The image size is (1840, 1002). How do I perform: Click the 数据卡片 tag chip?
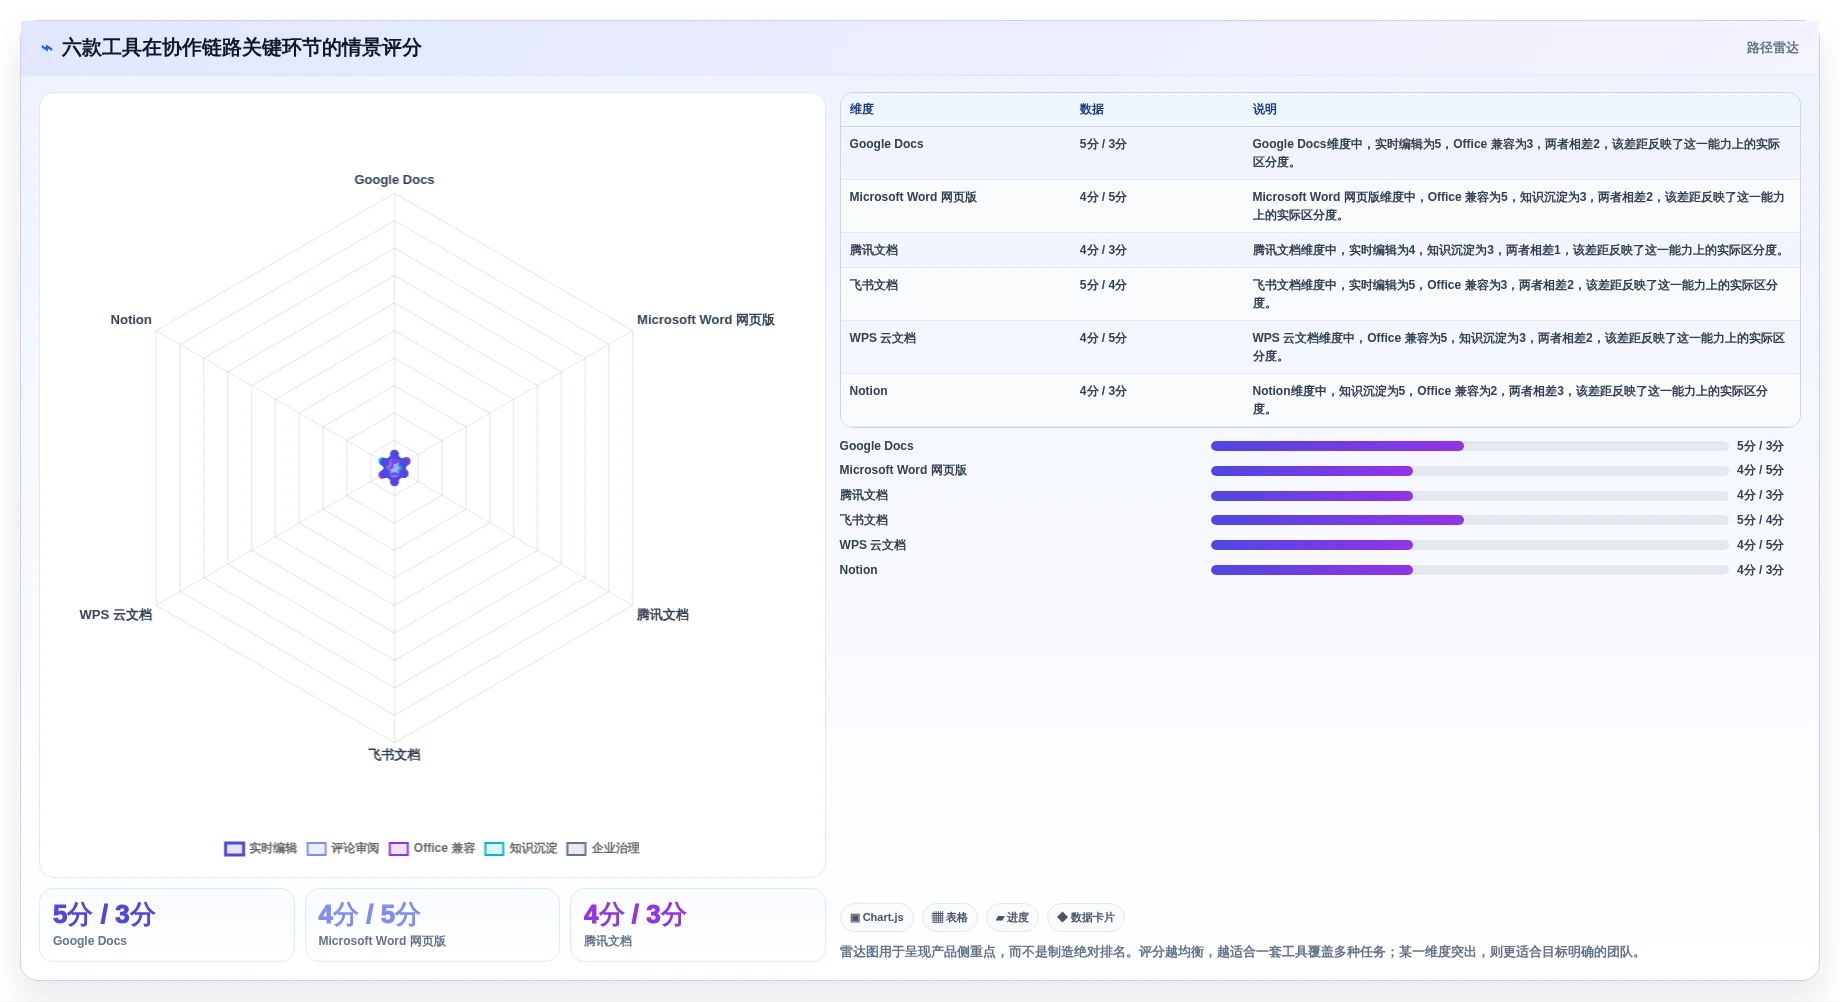1086,917
